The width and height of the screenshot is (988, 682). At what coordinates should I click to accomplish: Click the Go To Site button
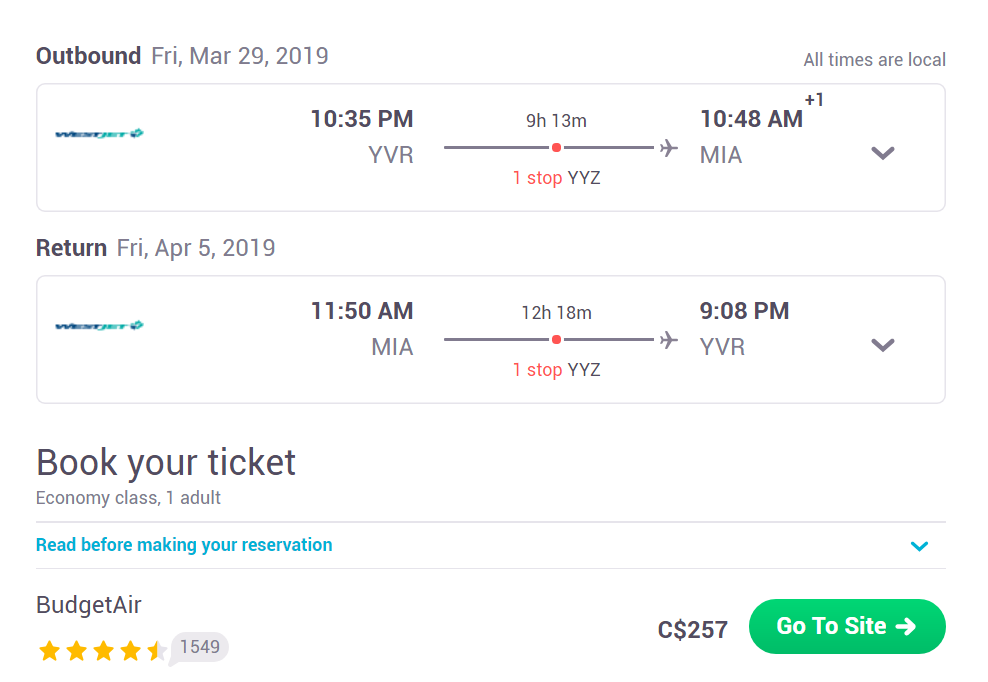[x=847, y=627]
